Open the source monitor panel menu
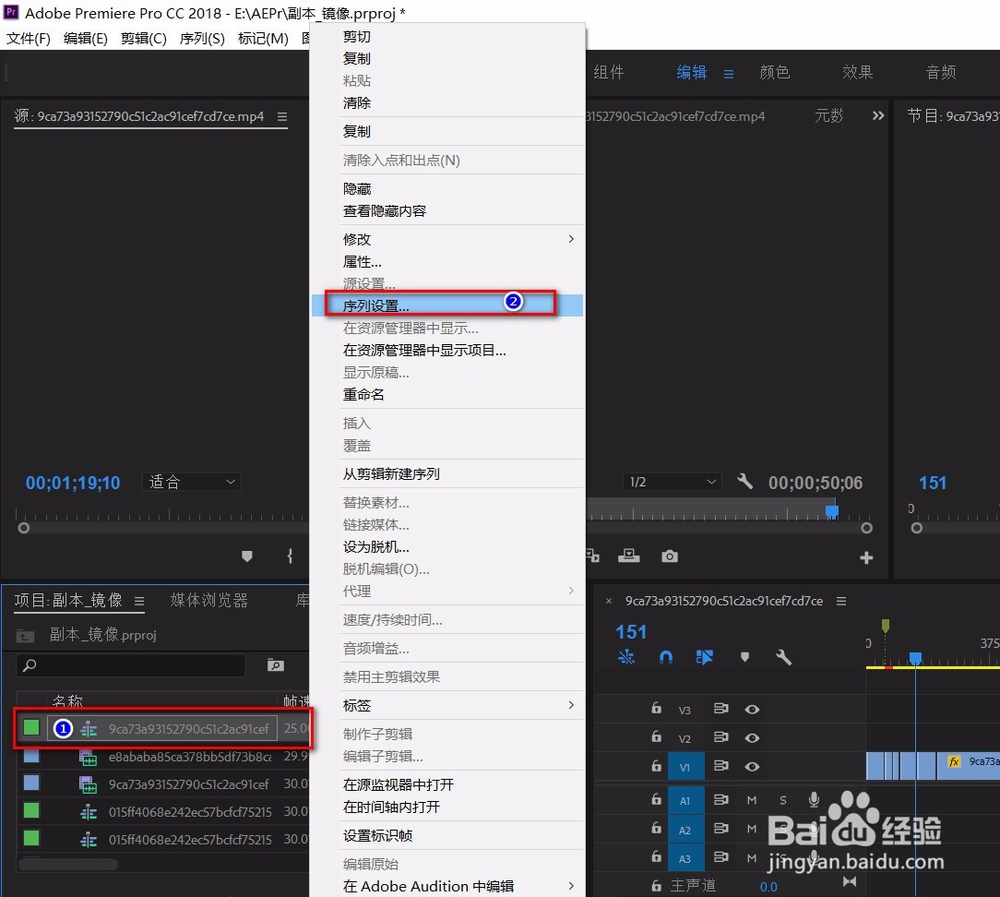 [282, 117]
